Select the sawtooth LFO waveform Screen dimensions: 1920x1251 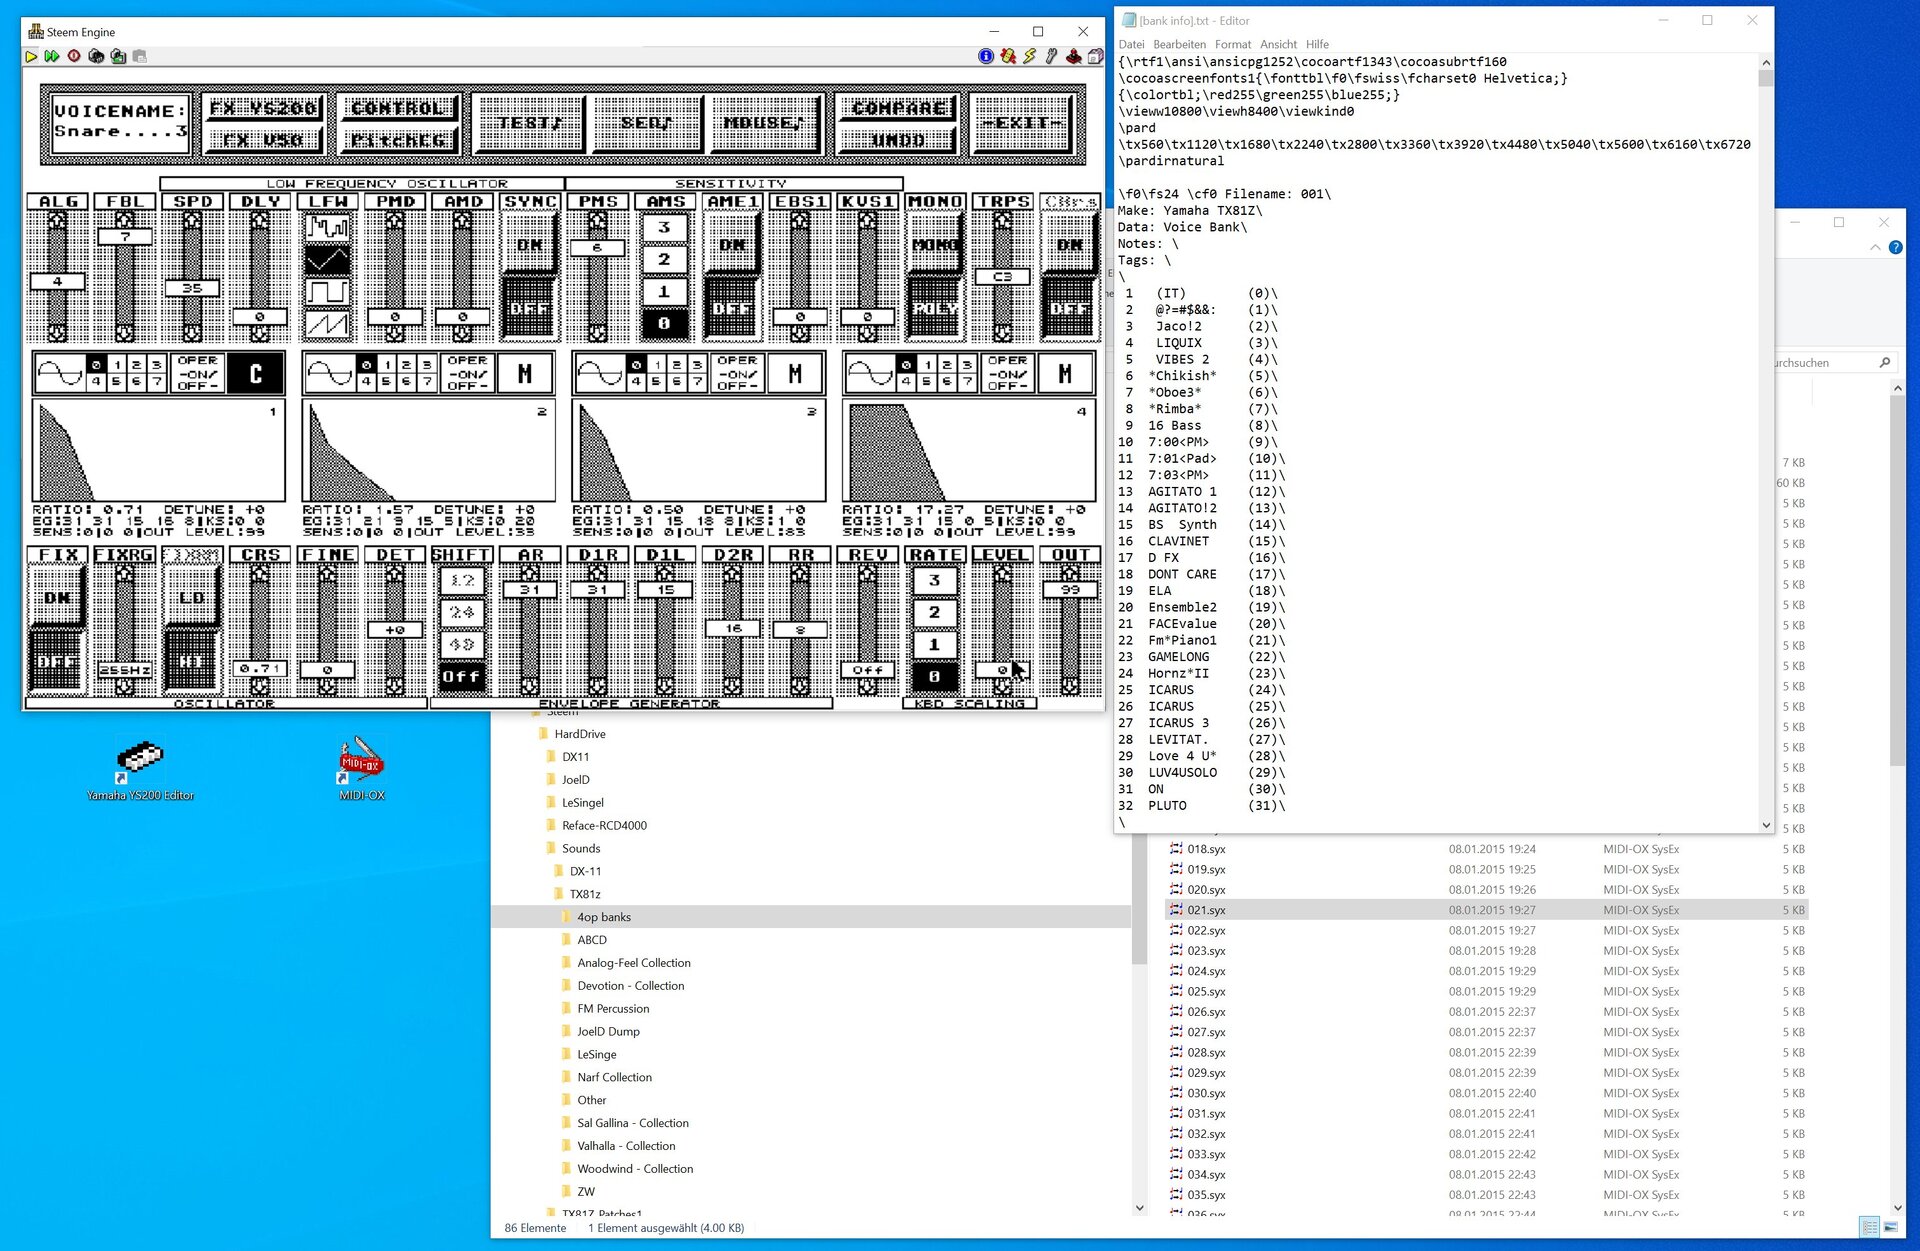click(328, 324)
